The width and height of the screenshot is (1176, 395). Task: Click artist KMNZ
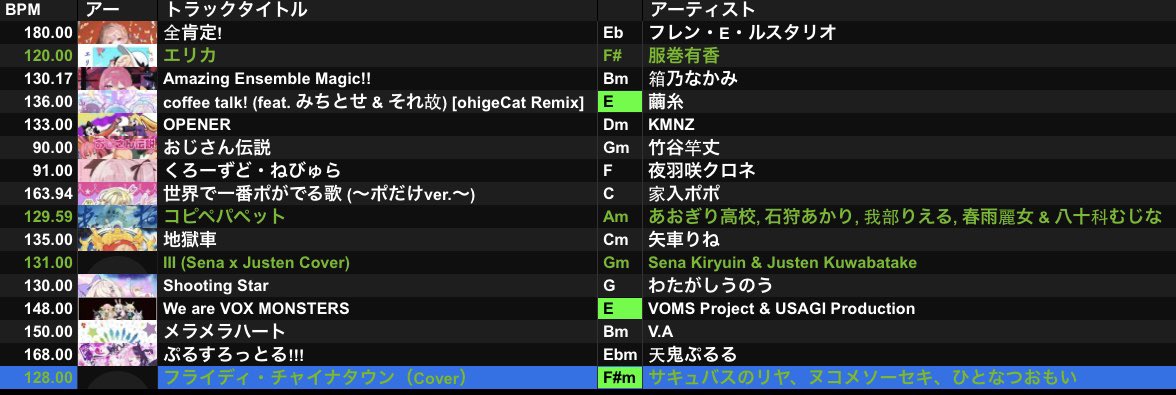(671, 124)
